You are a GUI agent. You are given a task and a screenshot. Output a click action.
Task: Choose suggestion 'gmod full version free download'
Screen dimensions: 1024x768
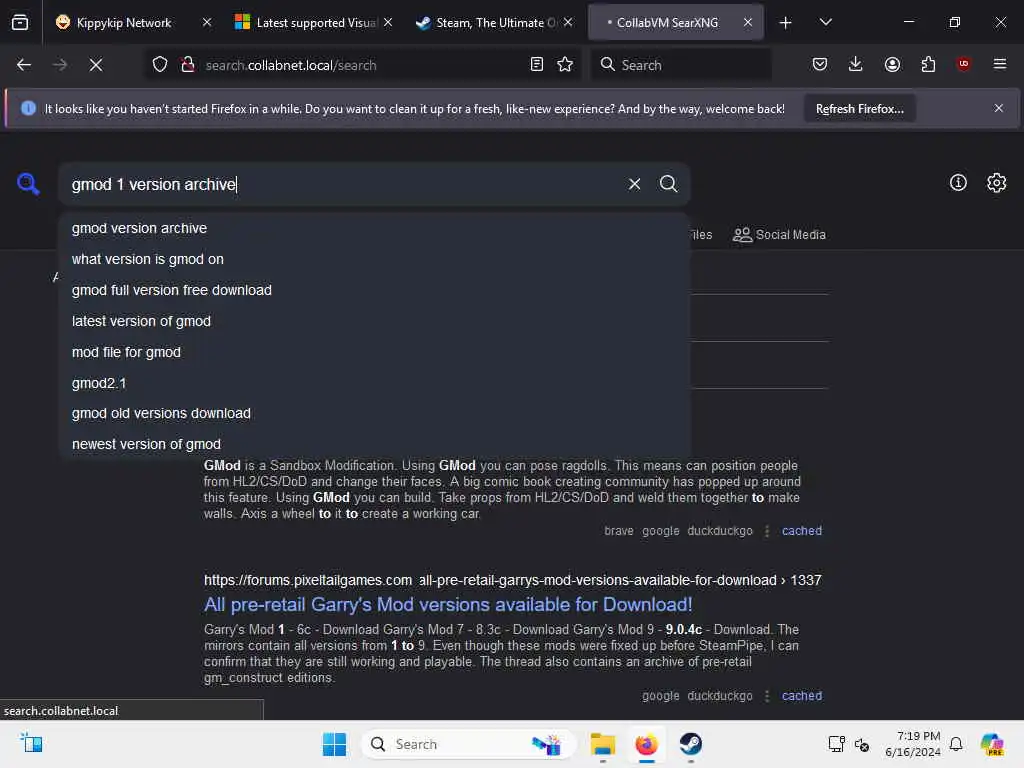pos(374,290)
